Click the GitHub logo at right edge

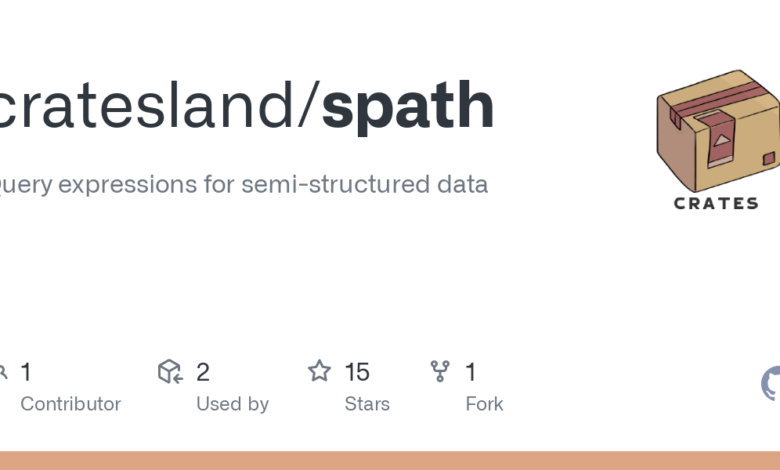click(x=771, y=383)
